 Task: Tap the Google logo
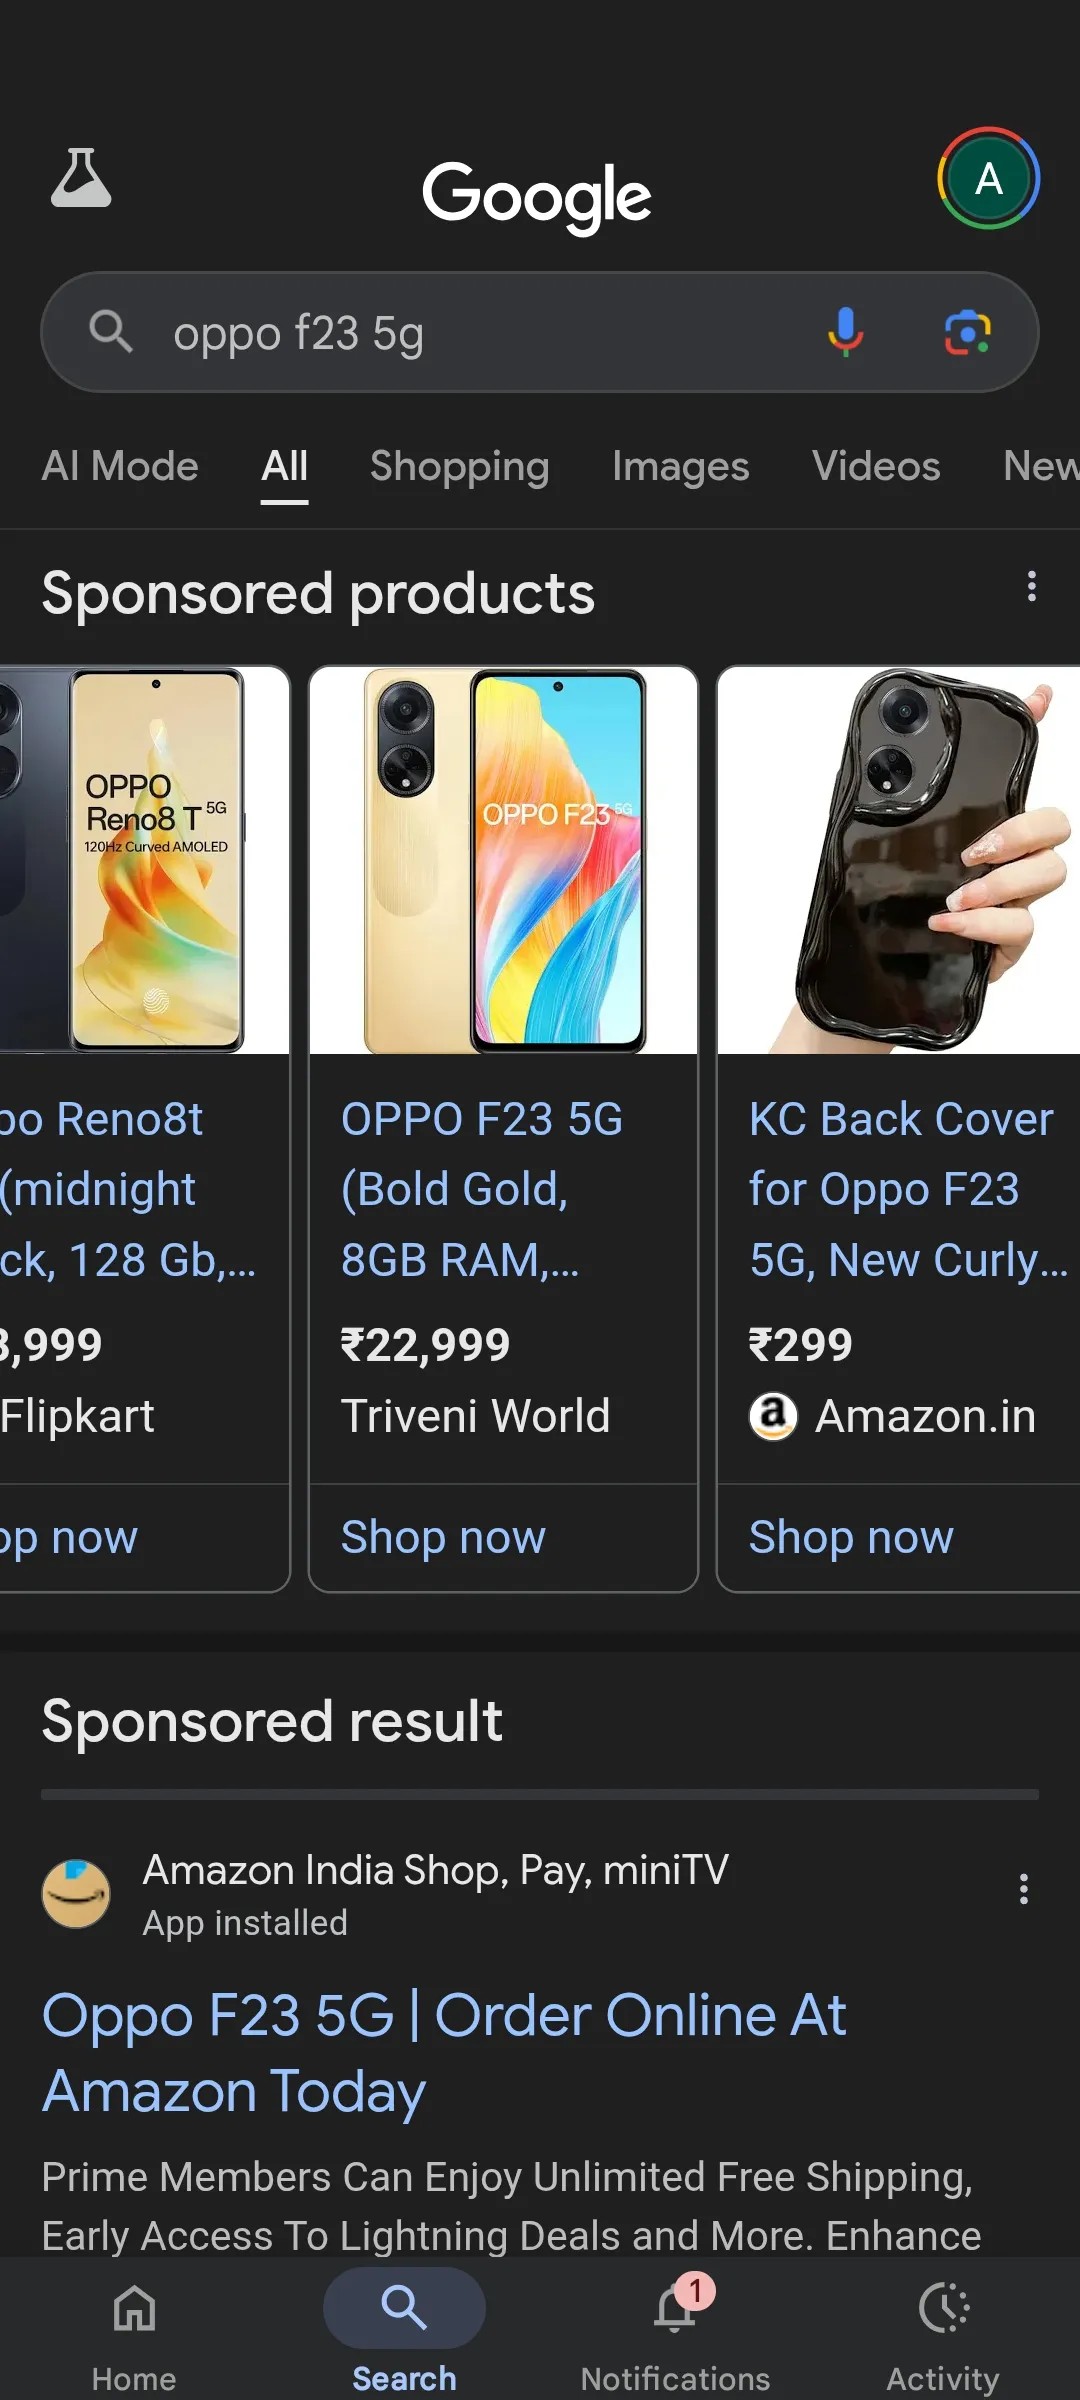point(538,195)
